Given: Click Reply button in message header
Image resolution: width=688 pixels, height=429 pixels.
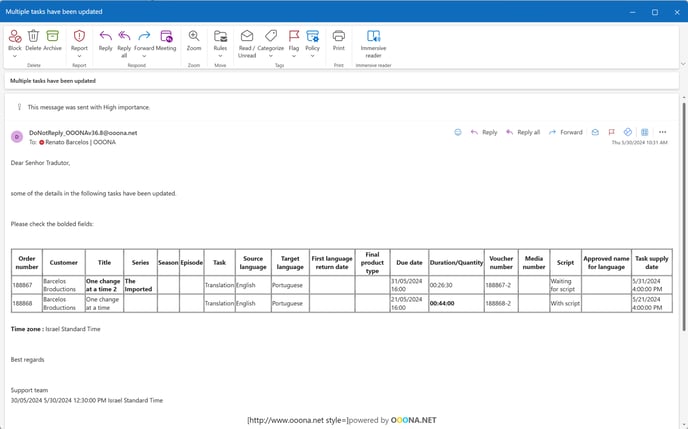Looking at the screenshot, I should click(484, 132).
